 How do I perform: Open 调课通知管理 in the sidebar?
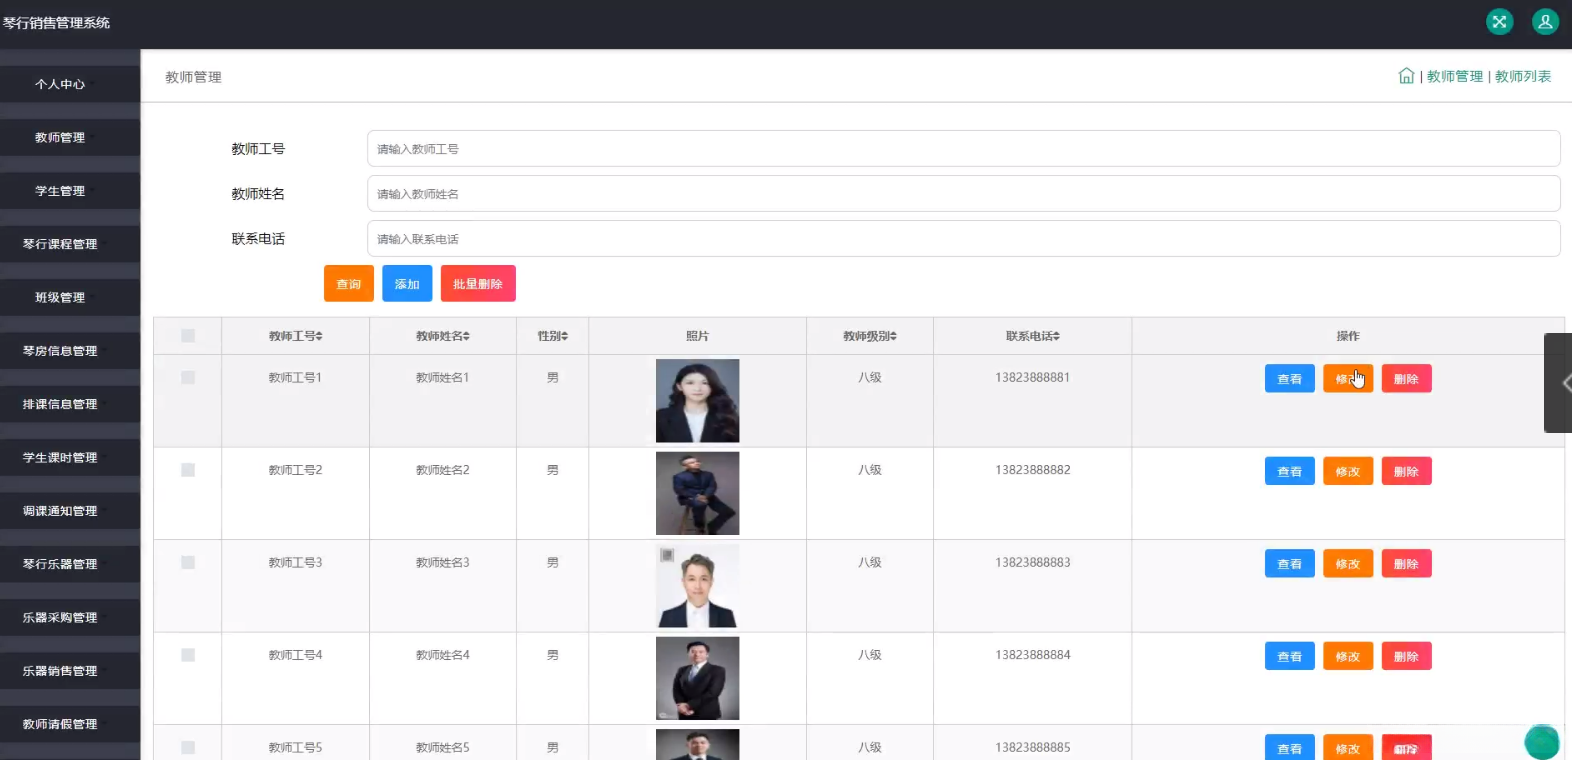point(70,511)
